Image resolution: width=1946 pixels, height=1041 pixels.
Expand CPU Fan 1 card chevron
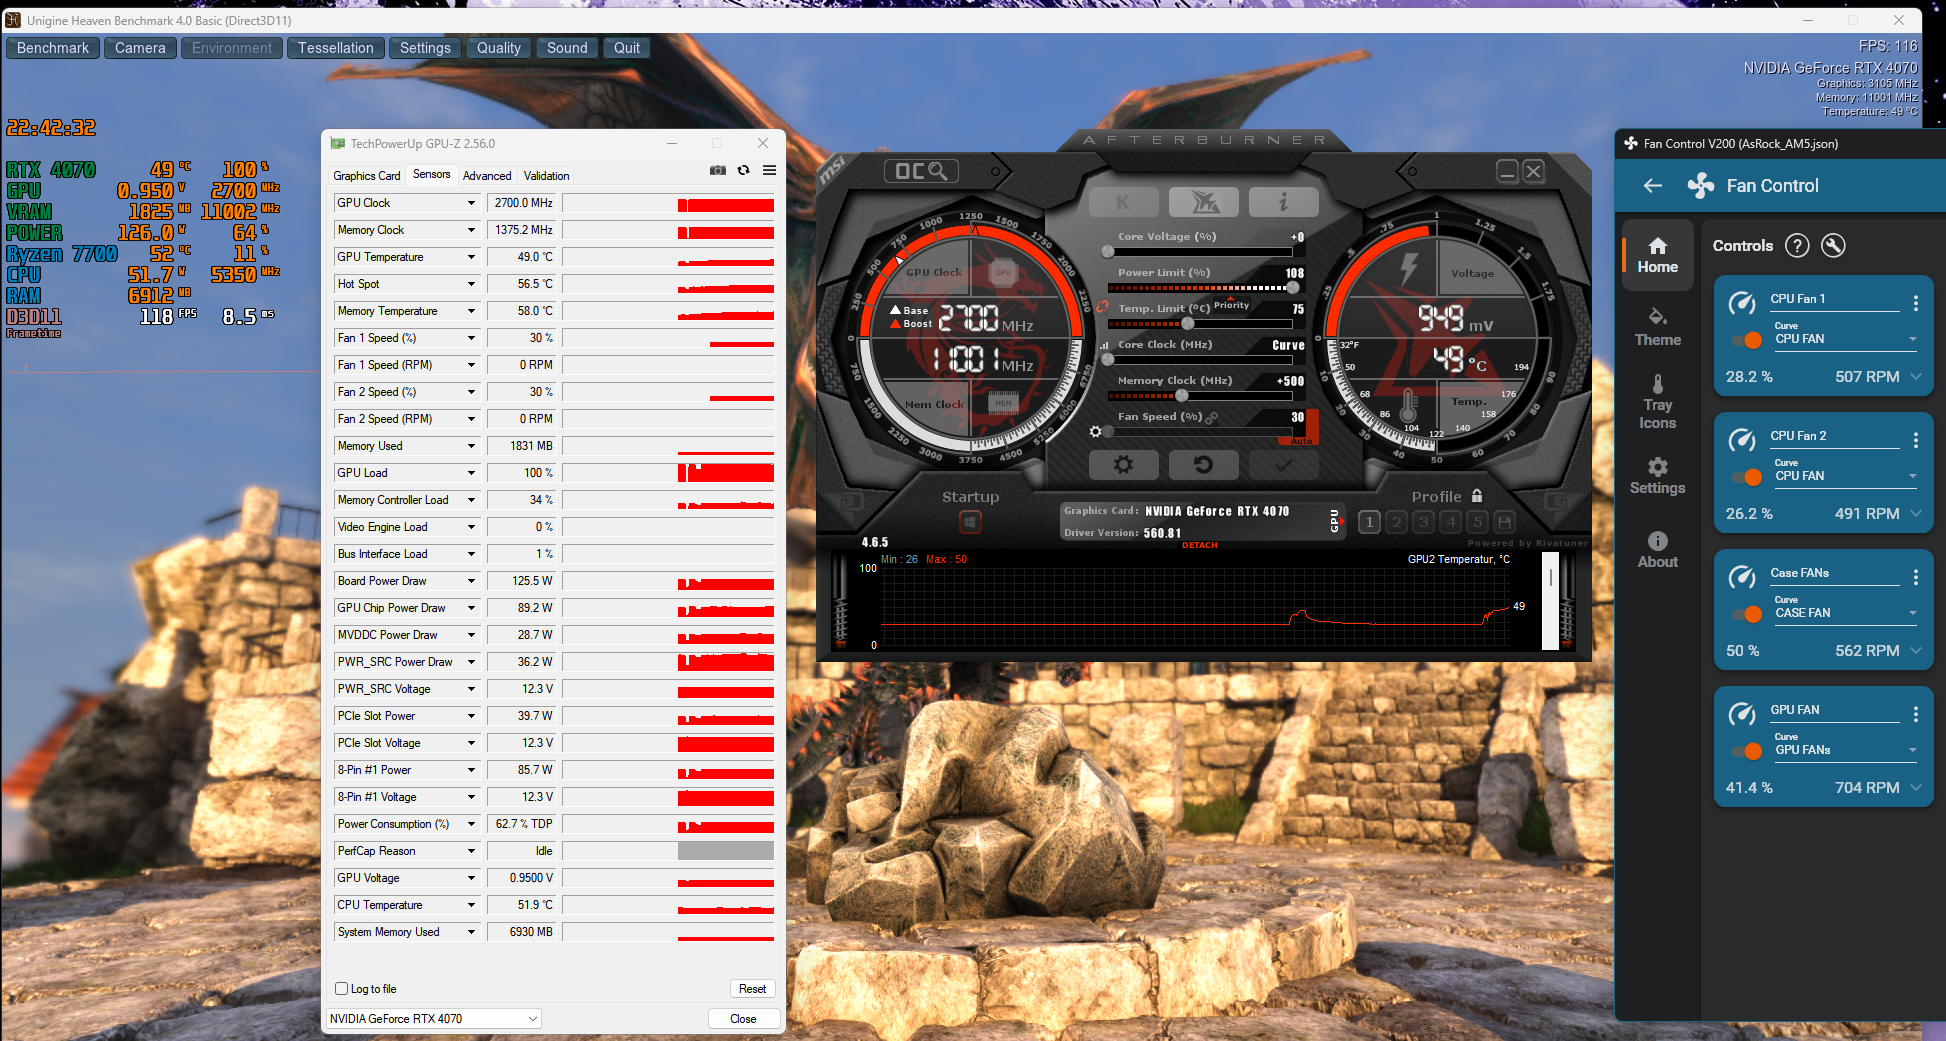tap(1915, 377)
